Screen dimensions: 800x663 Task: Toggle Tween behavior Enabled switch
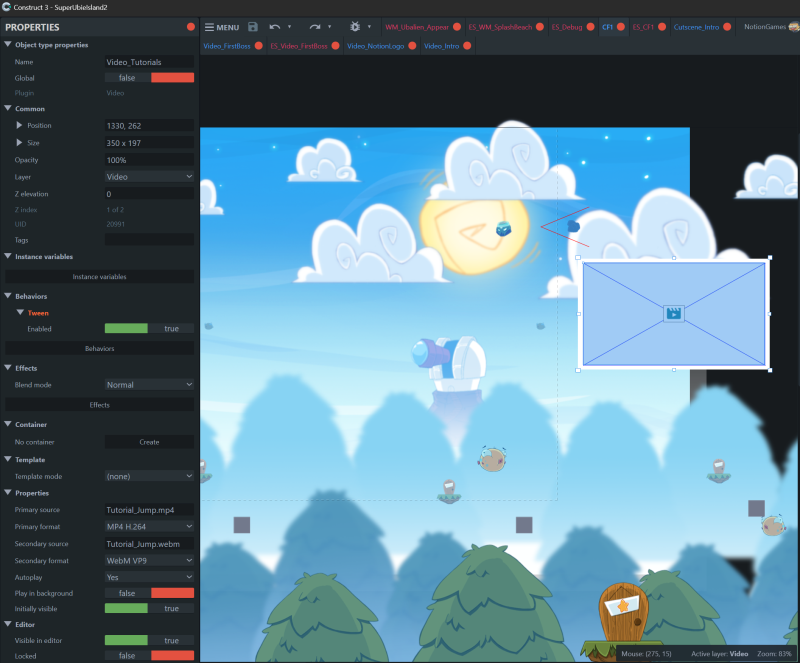coord(149,328)
